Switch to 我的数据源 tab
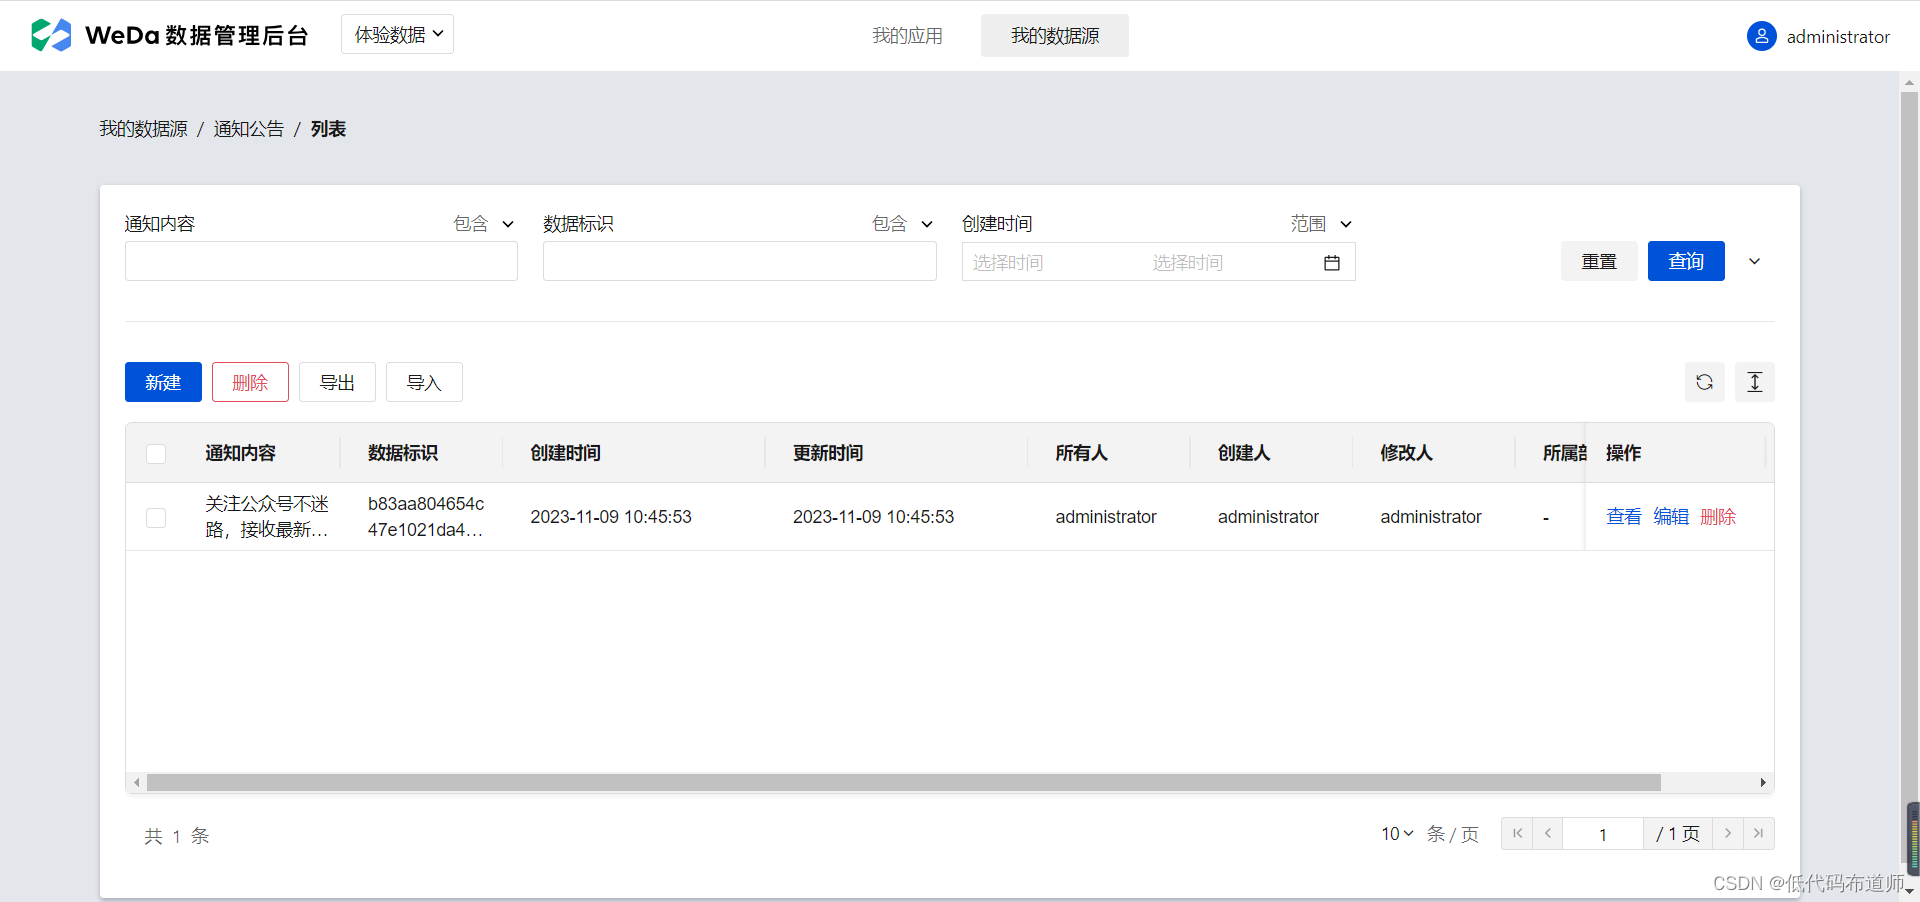Screen dimensions: 1920x902 1055,36
